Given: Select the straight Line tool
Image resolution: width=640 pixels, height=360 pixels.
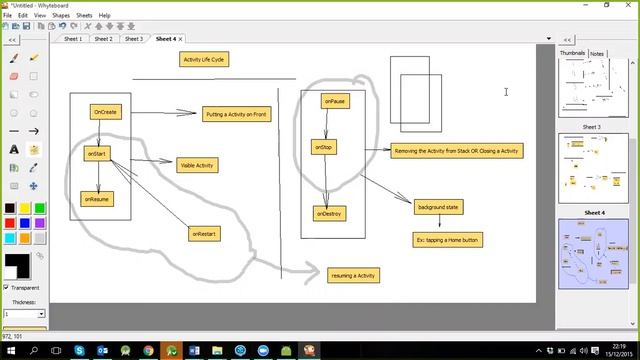Looking at the screenshot, I should (14, 131).
